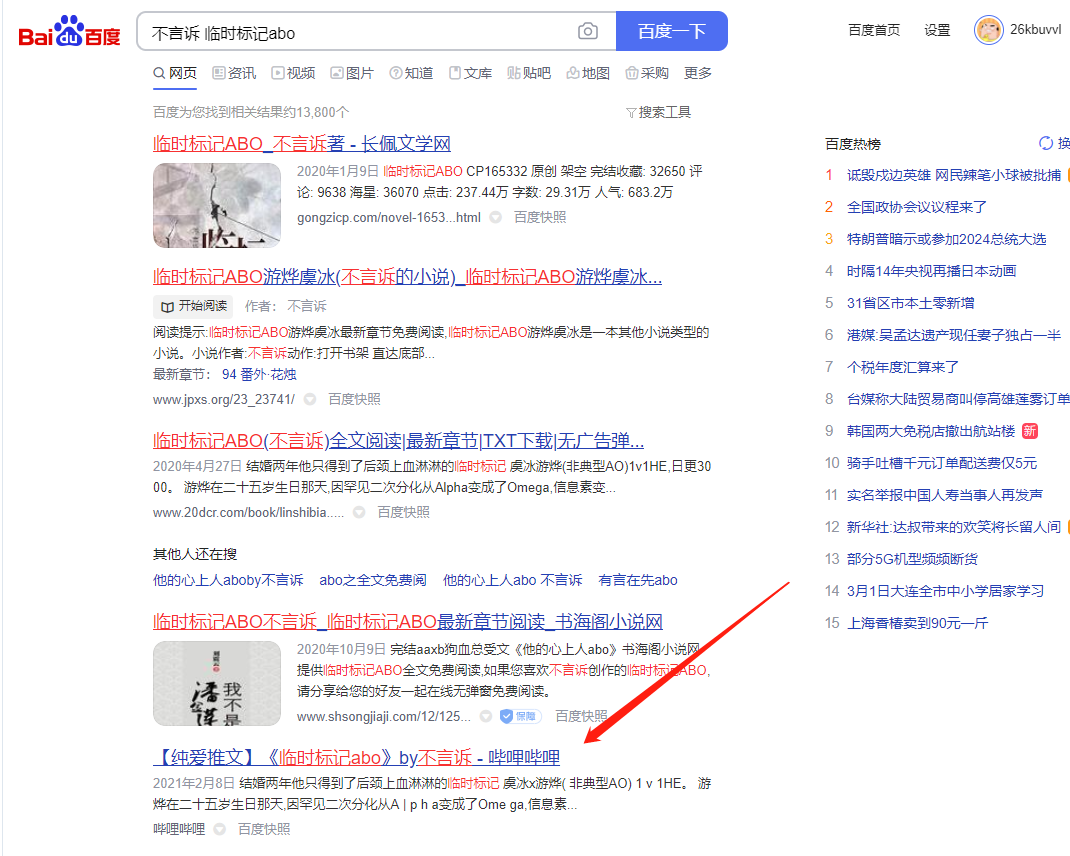The image size is (1070, 856).
Task: Switch to the 采购 tab
Action: pyautogui.click(x=647, y=73)
